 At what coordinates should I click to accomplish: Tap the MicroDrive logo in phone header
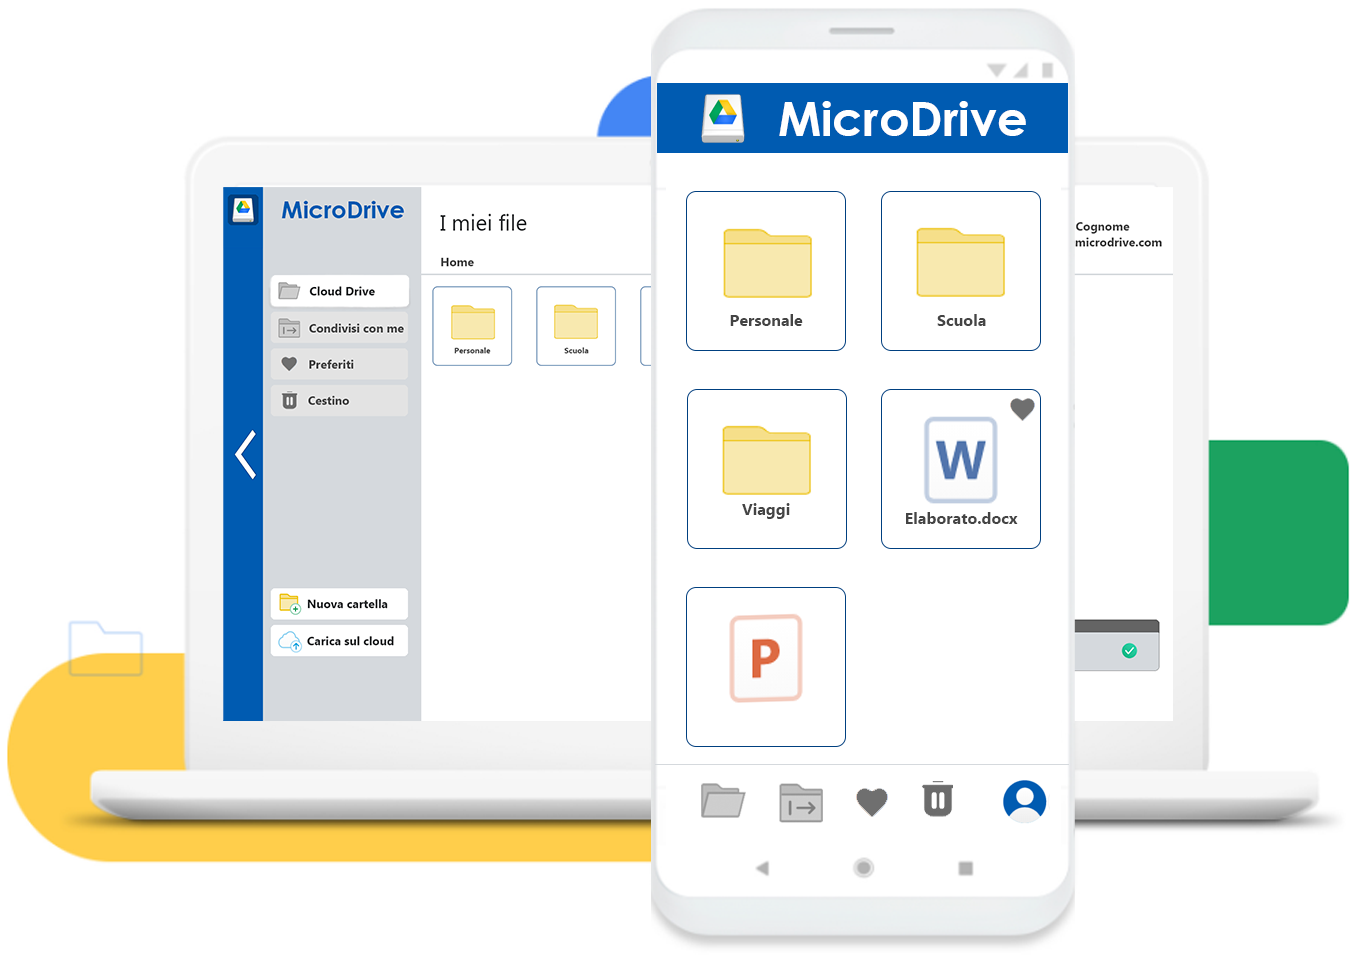[x=723, y=118]
